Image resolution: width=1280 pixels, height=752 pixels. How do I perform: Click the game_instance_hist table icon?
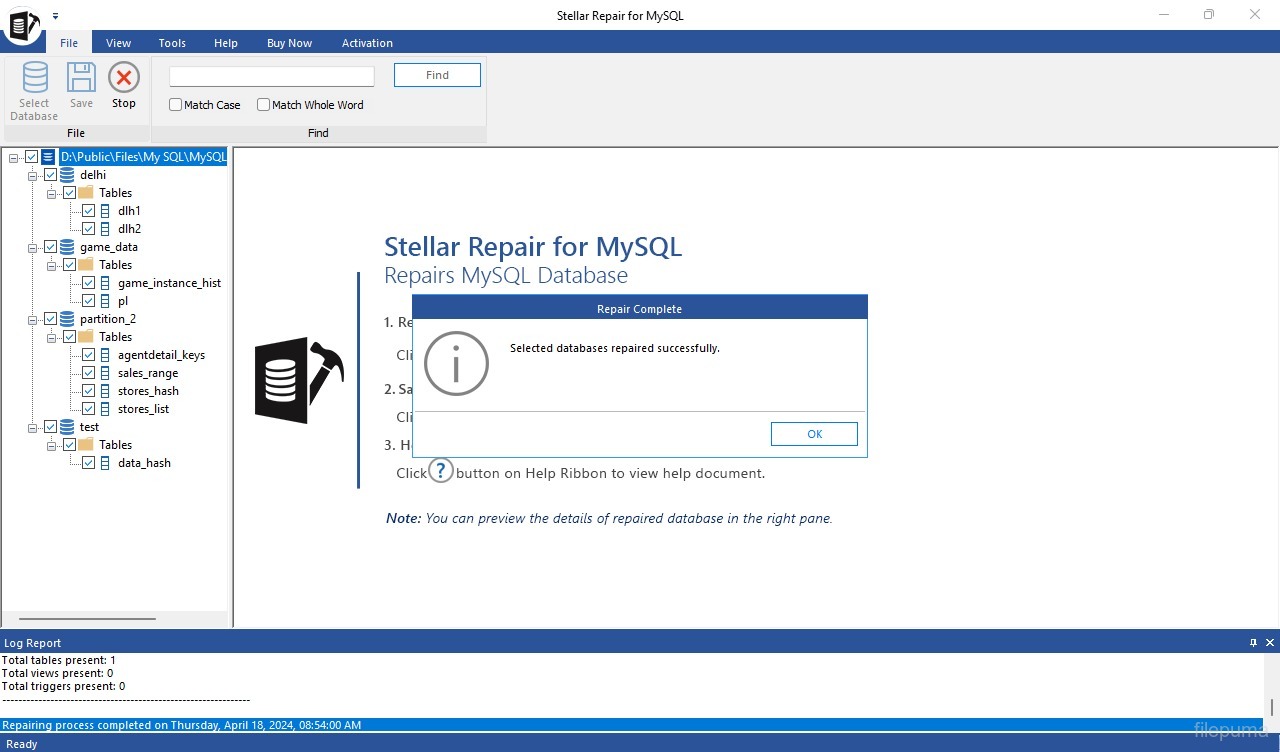coord(105,283)
